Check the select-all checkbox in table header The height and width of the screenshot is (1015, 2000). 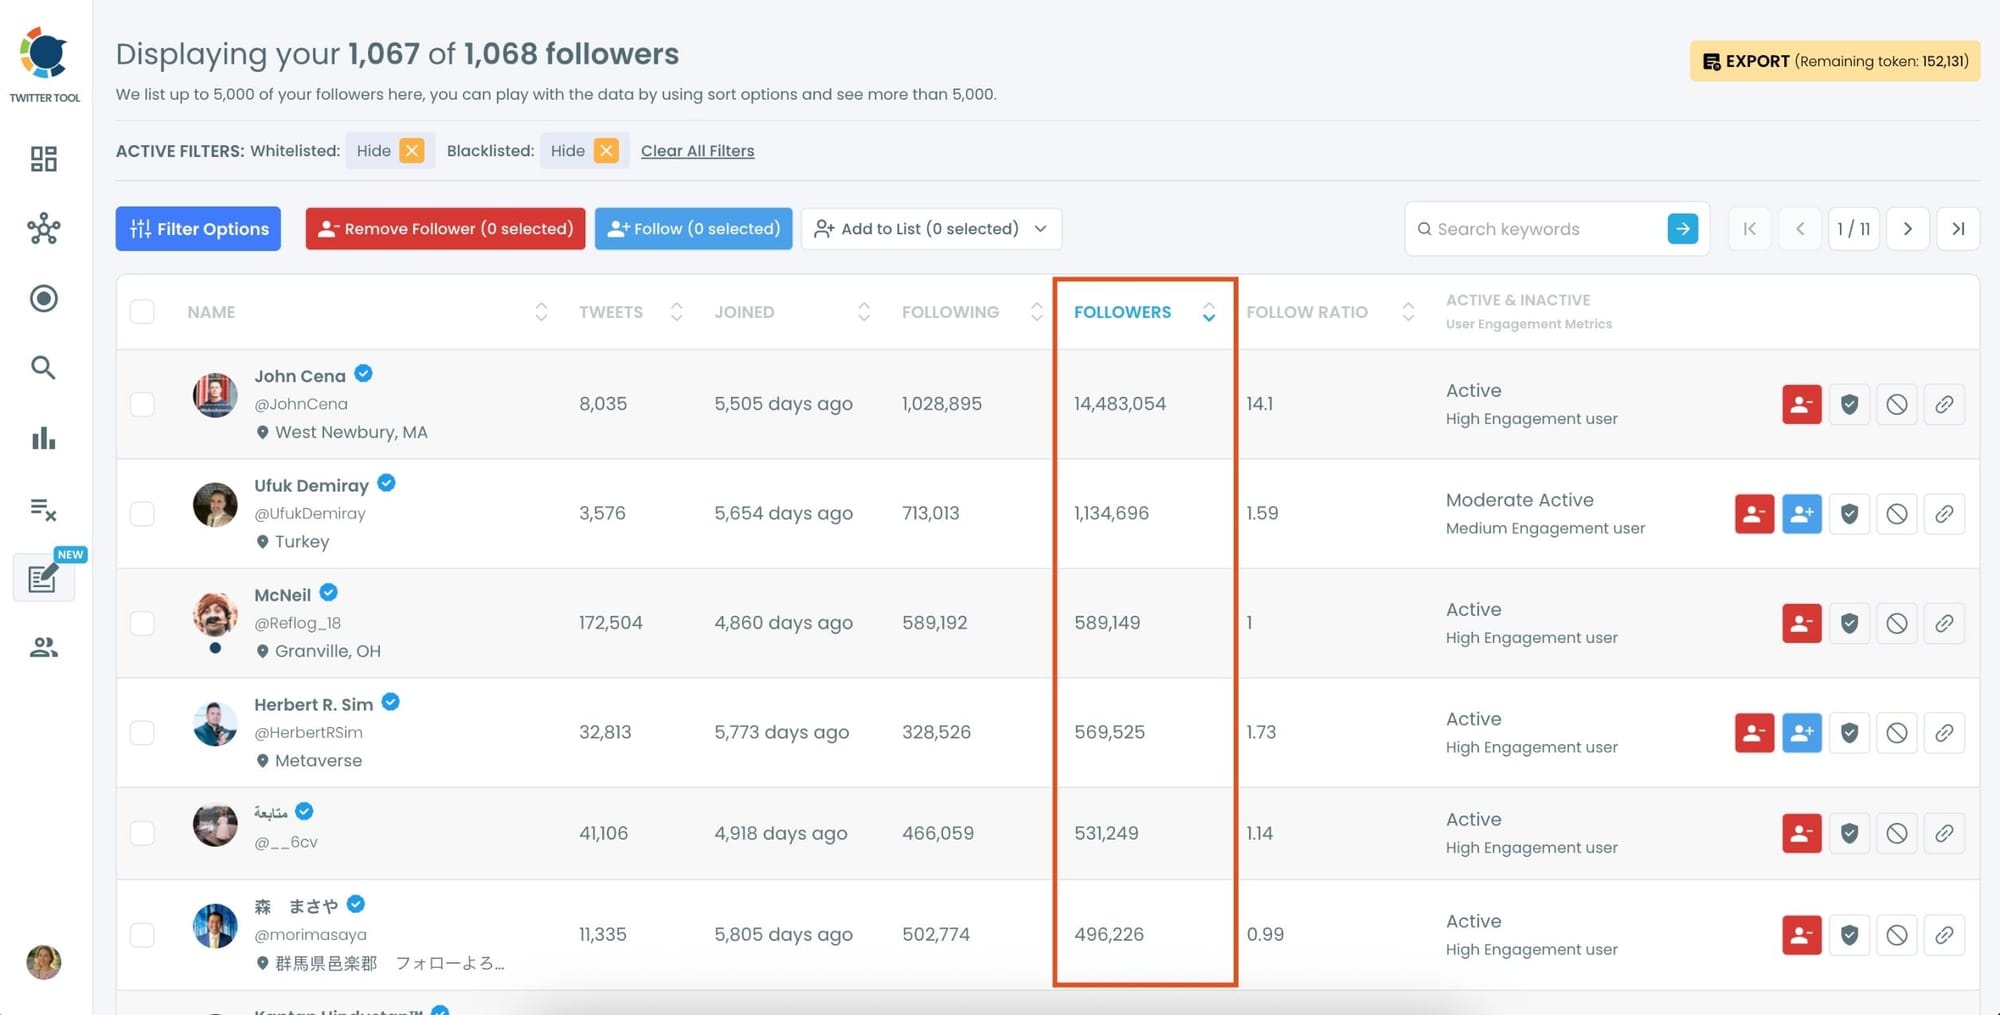point(142,311)
